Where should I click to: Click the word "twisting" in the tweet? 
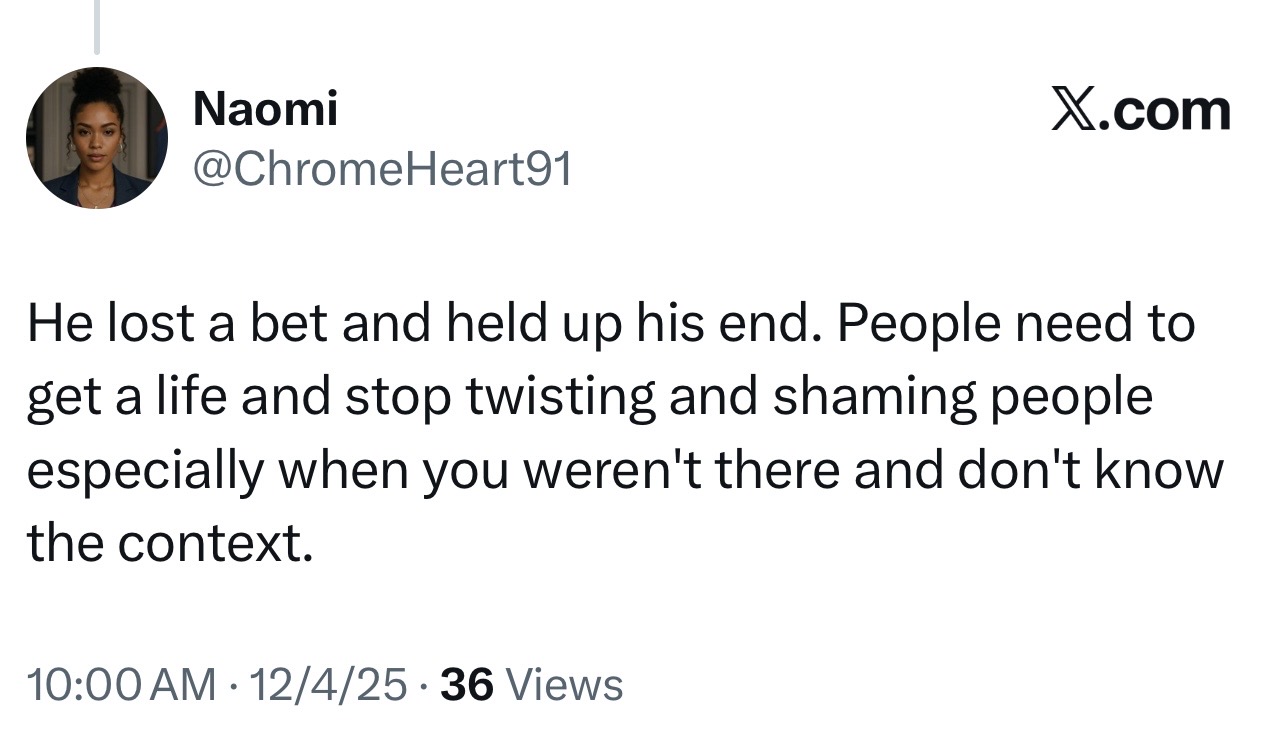tap(558, 397)
